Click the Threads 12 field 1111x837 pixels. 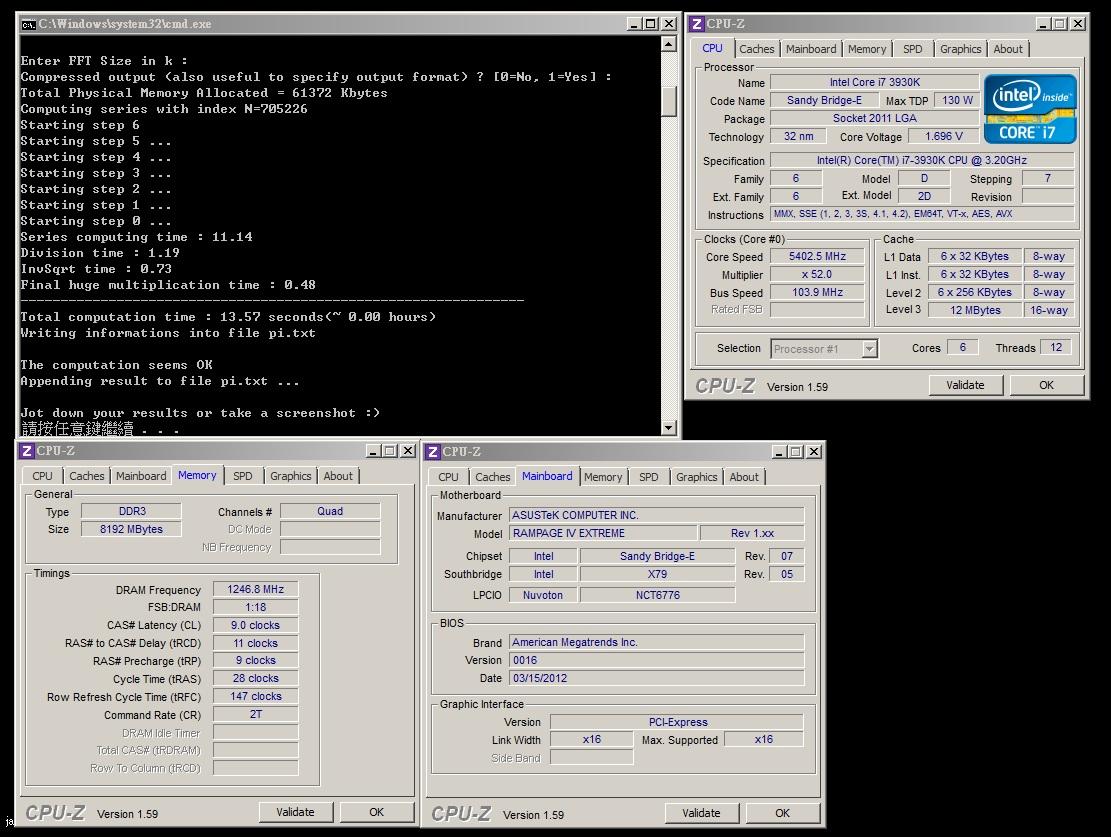[1055, 347]
